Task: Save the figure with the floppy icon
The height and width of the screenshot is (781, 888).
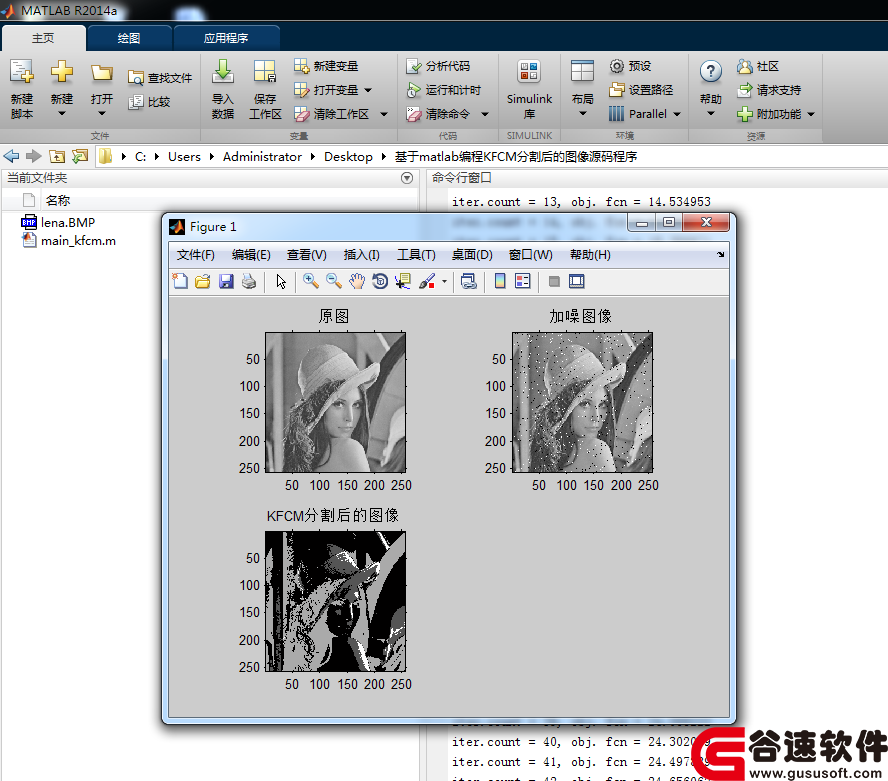Action: coord(226,281)
